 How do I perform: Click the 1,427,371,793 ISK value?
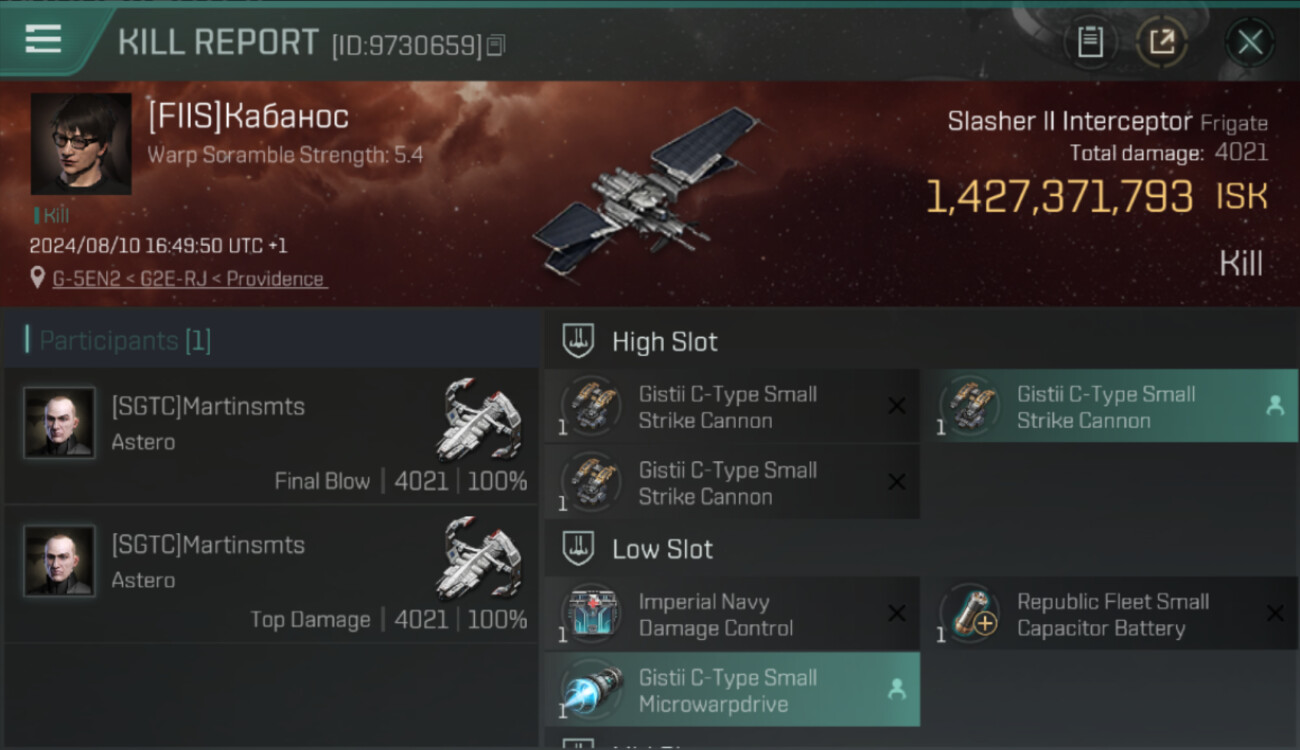[x=1096, y=197]
